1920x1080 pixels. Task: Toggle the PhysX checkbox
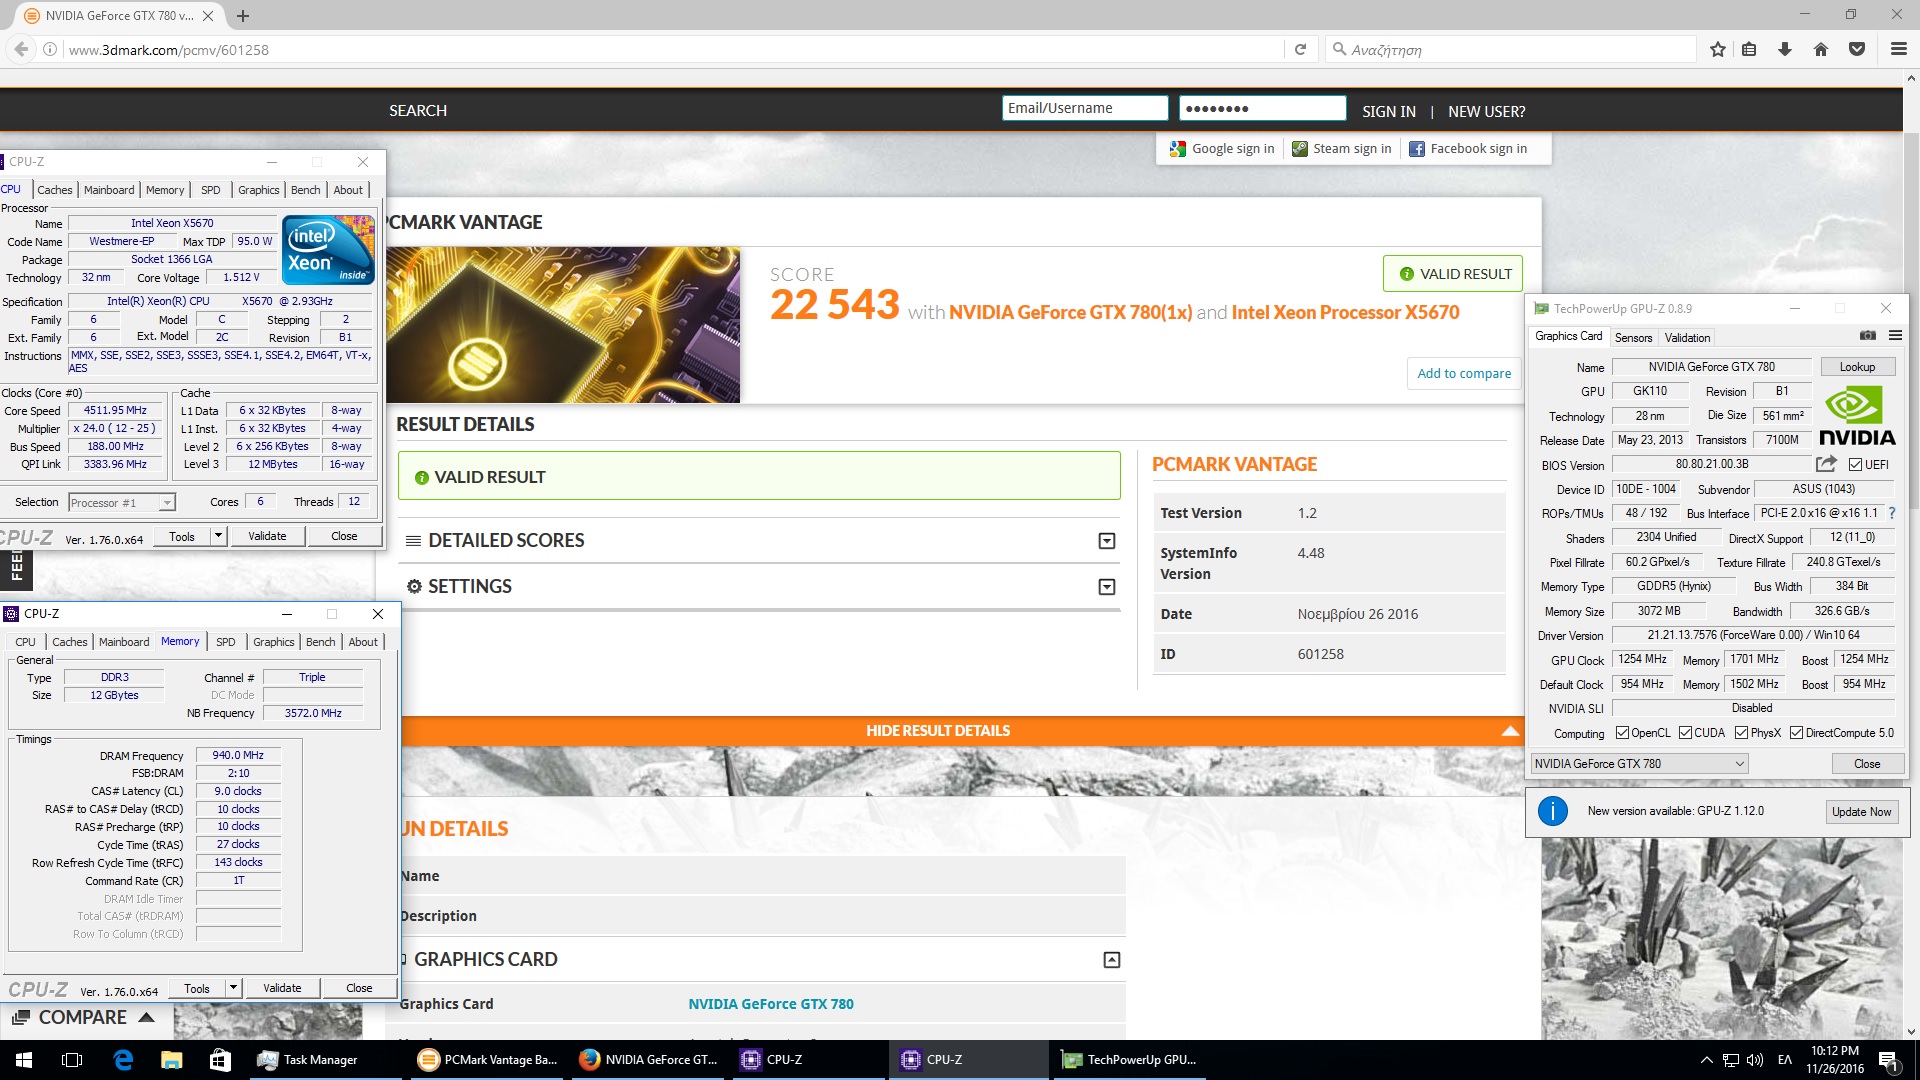pyautogui.click(x=1742, y=733)
